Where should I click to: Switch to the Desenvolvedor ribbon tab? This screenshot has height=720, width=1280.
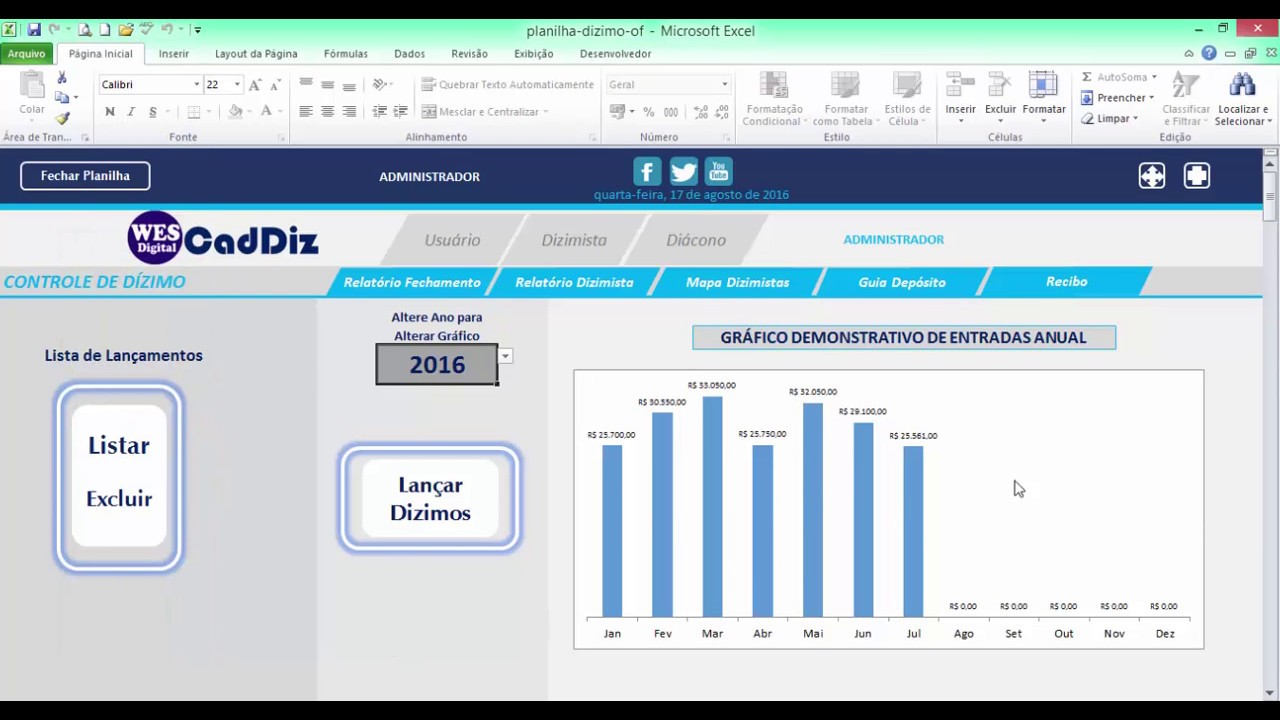pyautogui.click(x=616, y=54)
